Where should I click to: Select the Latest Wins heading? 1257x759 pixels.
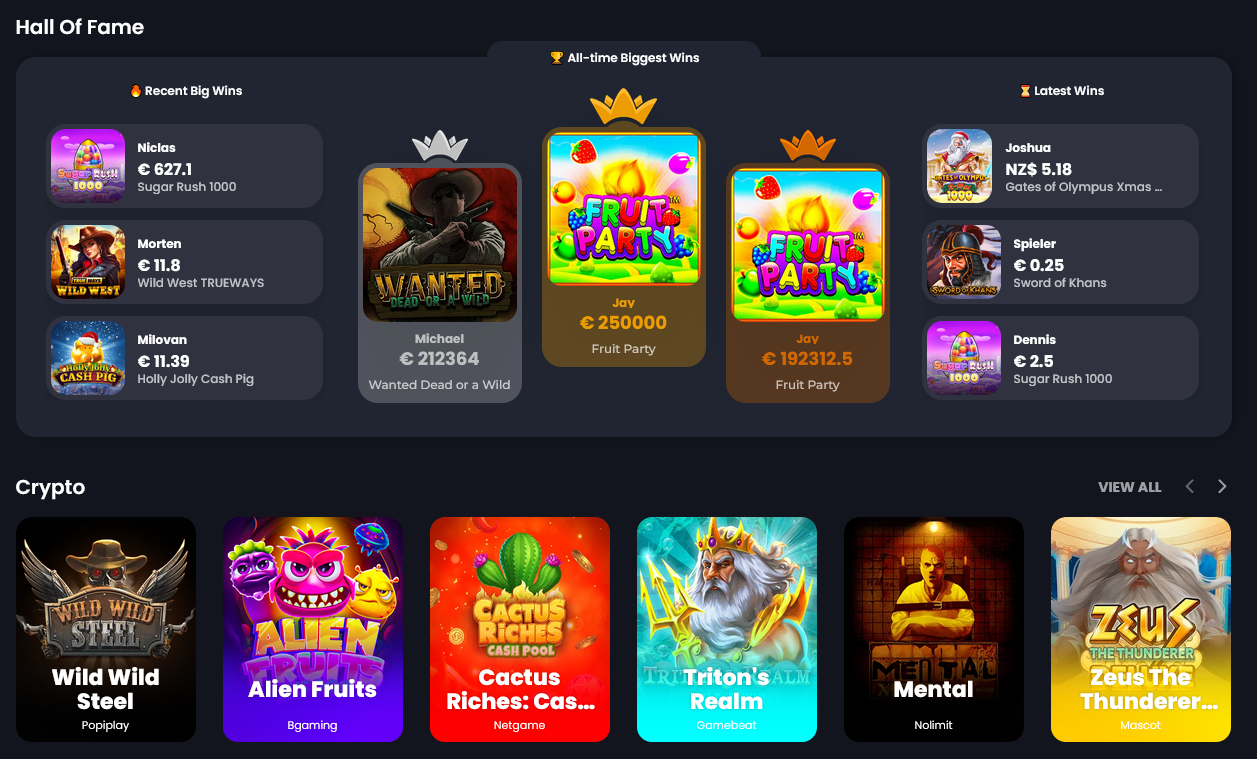click(1061, 91)
